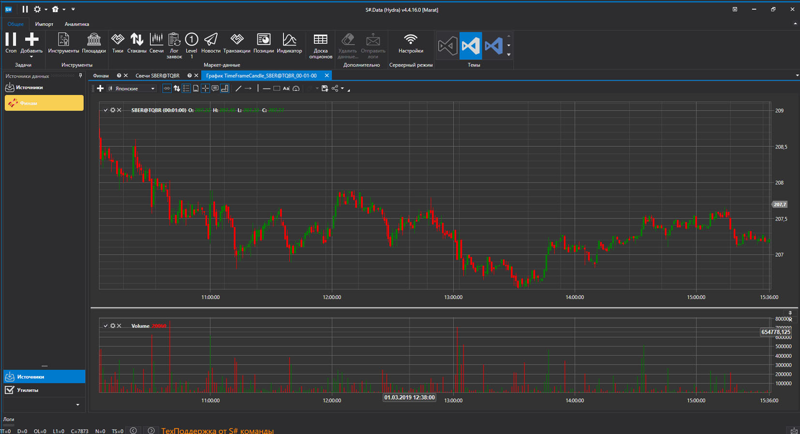Viewport: 800px width, 434px height.
Task: Toggle the Volume indicator visibility checkmark
Action: click(x=106, y=326)
